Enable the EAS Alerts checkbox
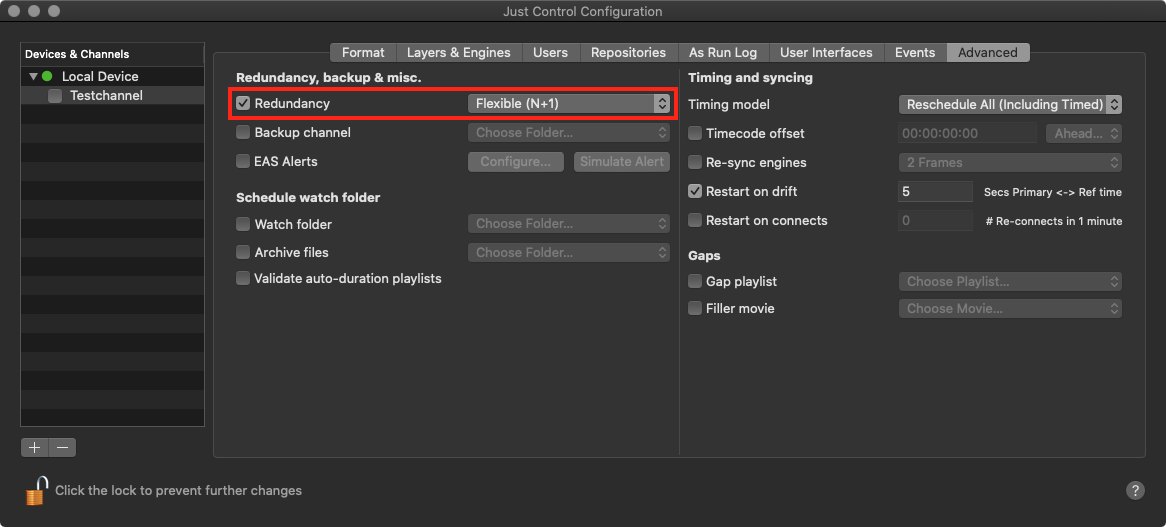Screen dimensions: 1166x527 (x=242, y=161)
